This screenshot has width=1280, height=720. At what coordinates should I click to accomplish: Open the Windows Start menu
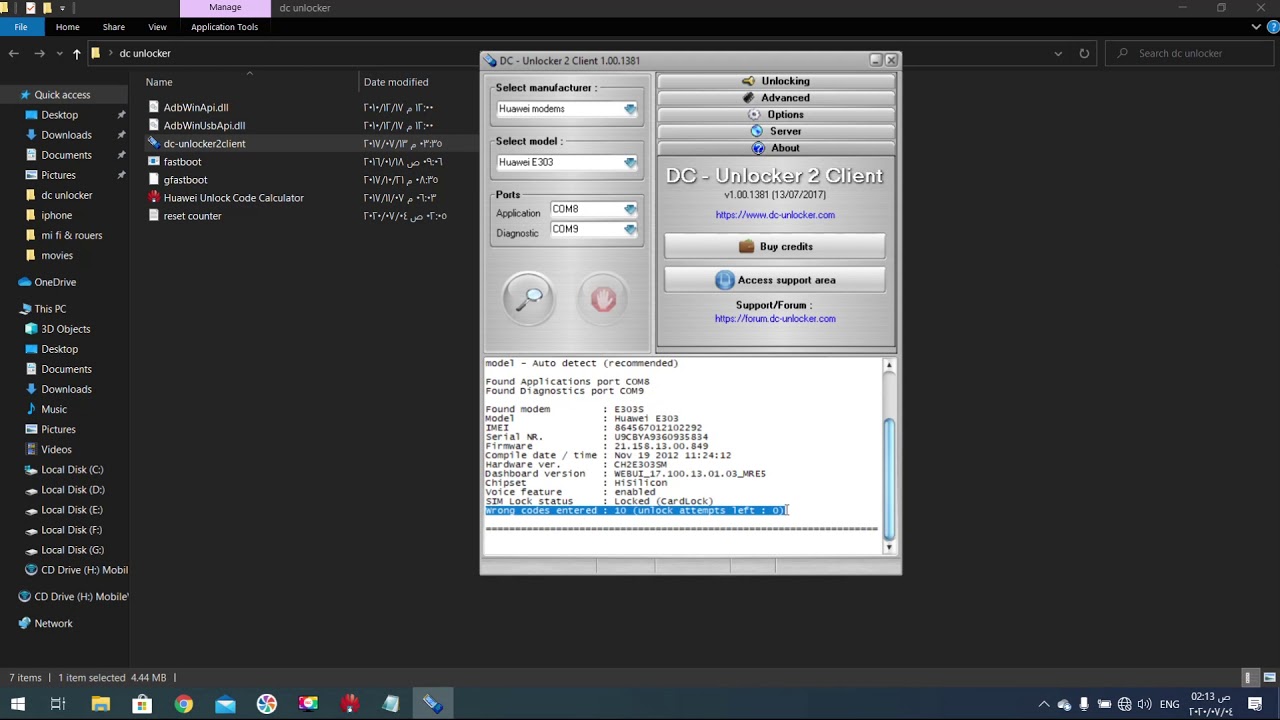pyautogui.click(x=17, y=704)
